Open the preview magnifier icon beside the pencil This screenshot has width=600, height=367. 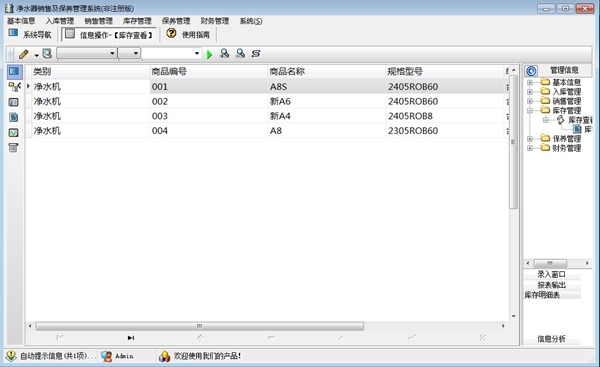(x=47, y=54)
